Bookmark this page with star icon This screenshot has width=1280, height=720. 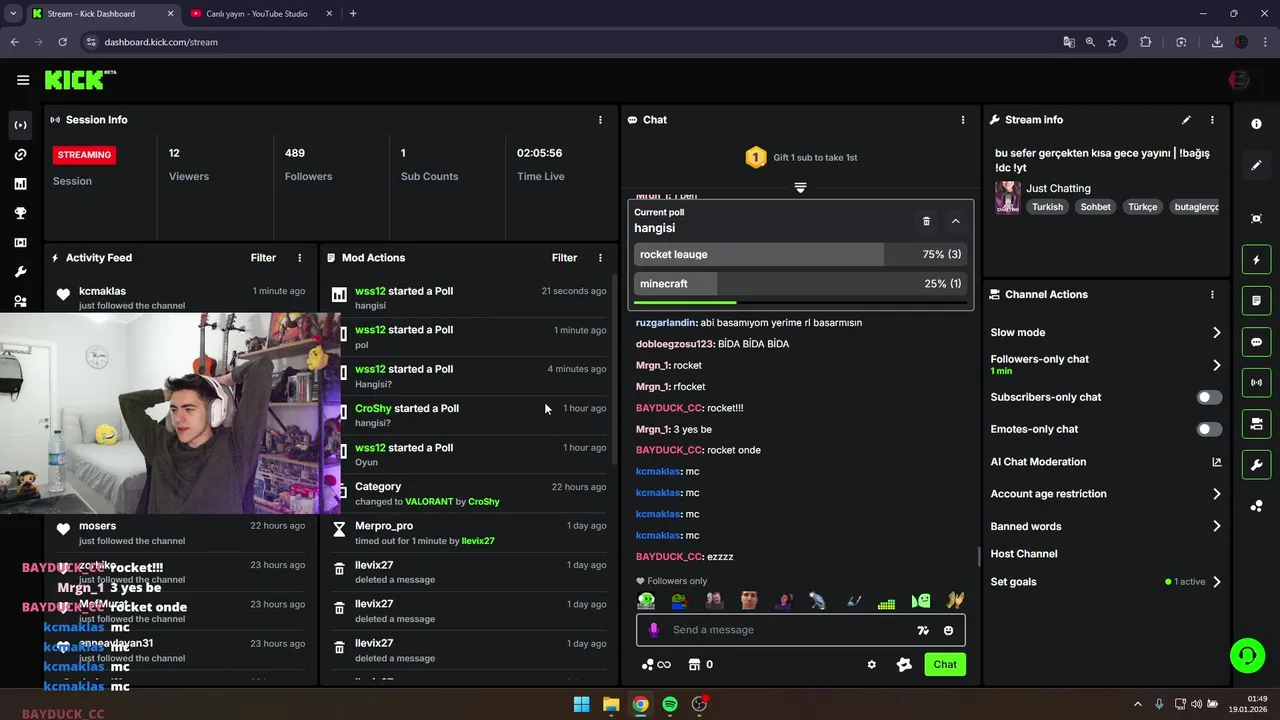1112,42
